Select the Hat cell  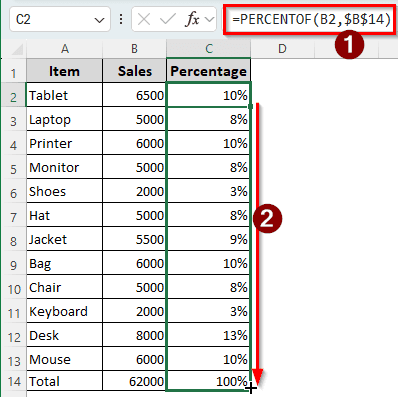64,215
